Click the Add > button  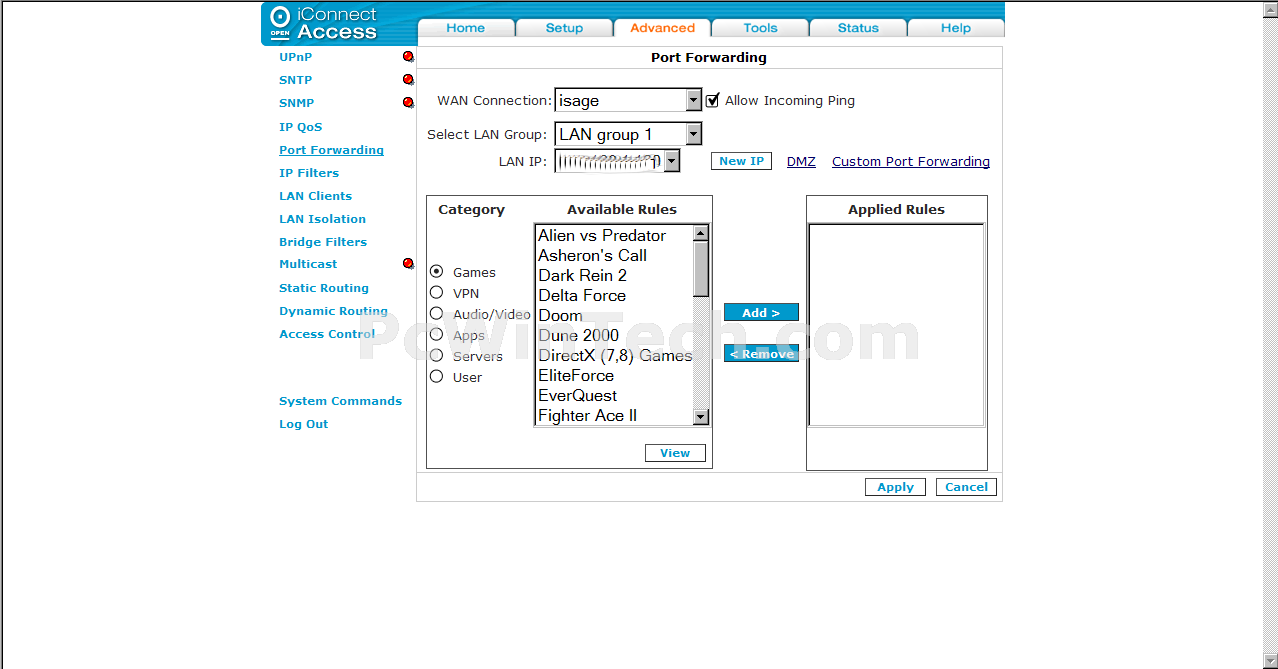(x=761, y=312)
